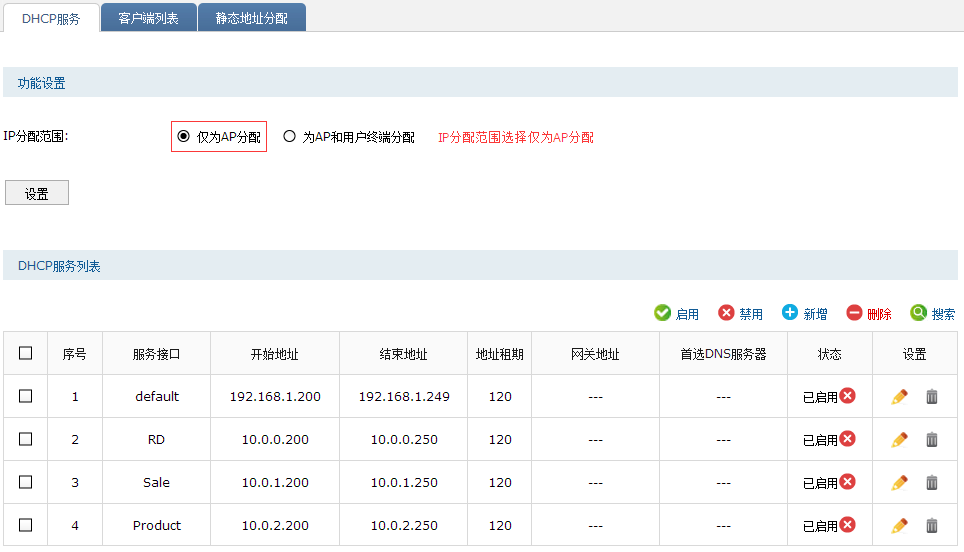Screen dimensions: 964x552
Task: Click start address 10.0.2.200
Action: coord(275,526)
